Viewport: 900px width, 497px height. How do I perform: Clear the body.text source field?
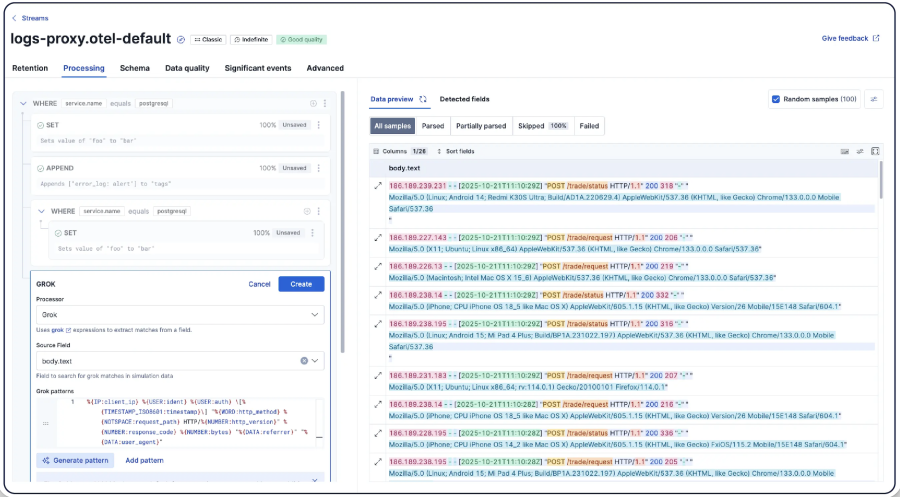click(304, 361)
